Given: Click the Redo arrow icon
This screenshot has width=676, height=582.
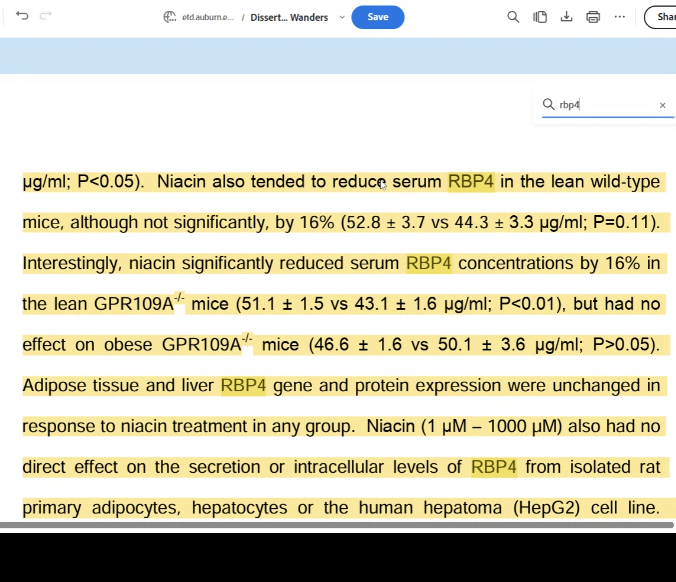Looking at the screenshot, I should pos(46,16).
